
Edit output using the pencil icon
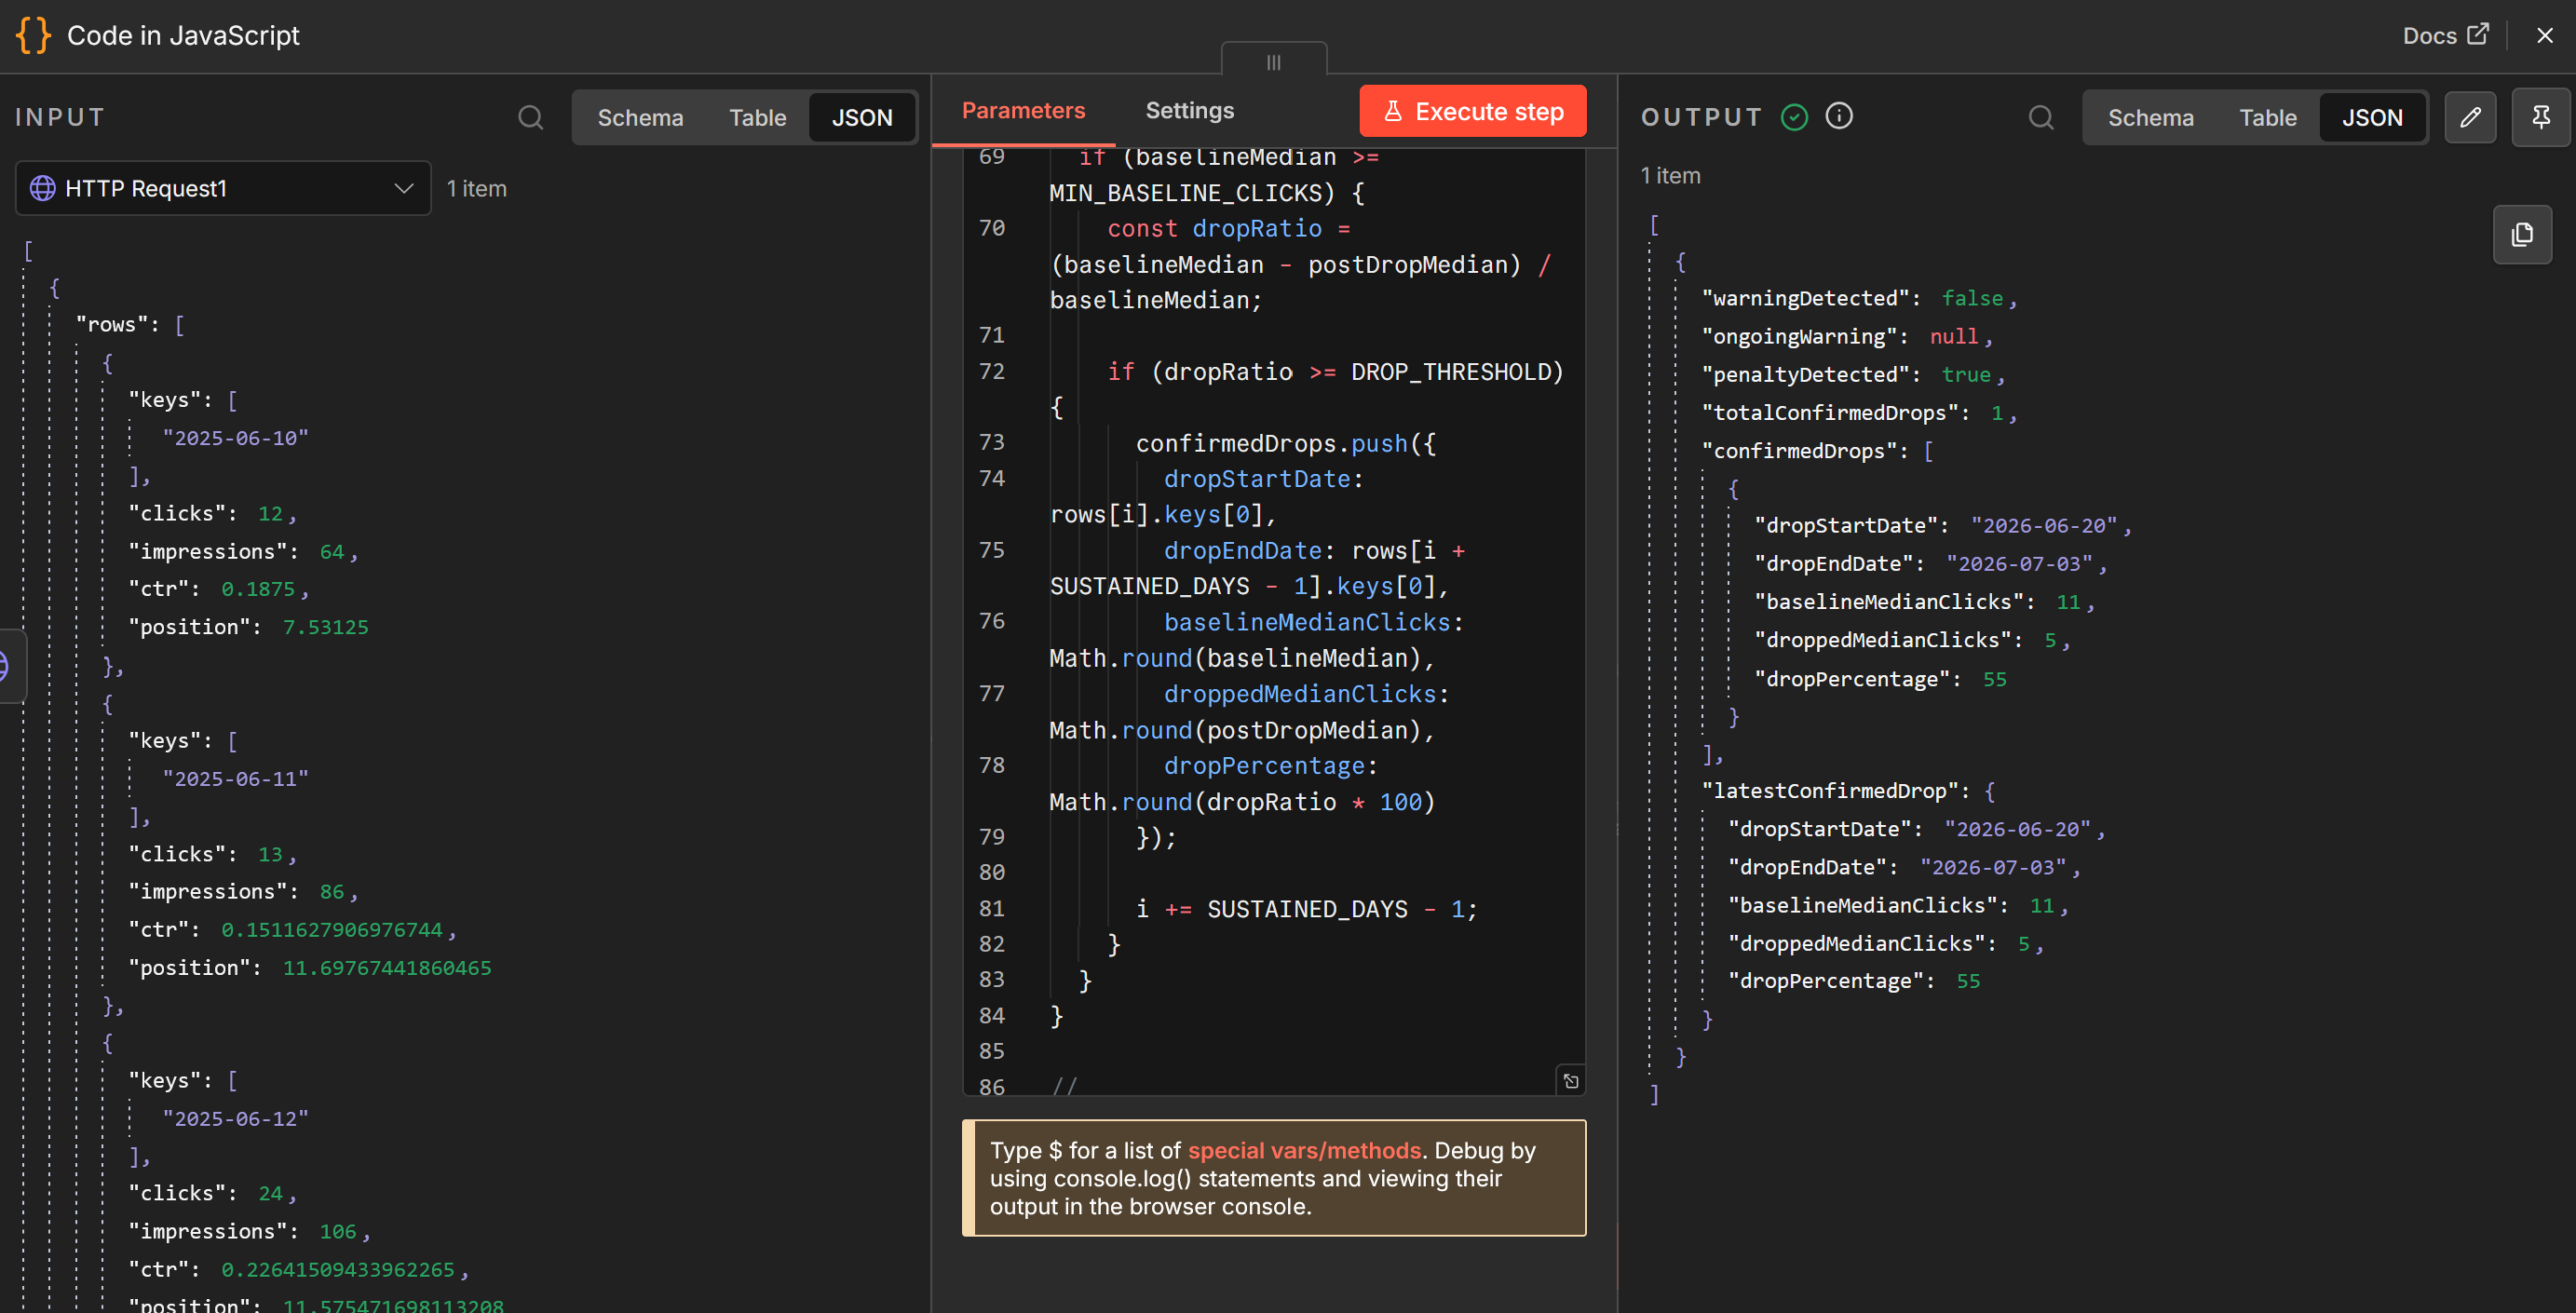pos(2470,117)
